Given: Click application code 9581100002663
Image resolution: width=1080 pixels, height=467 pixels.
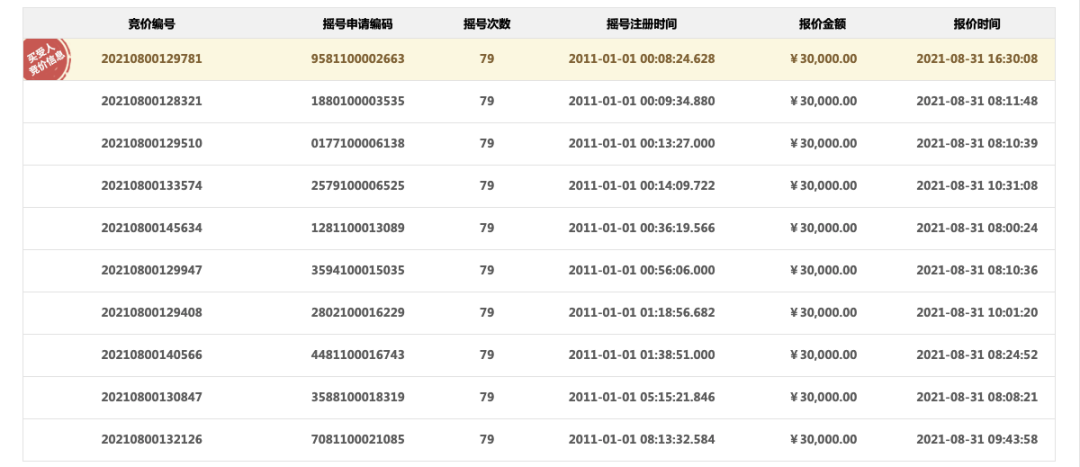Looking at the screenshot, I should point(357,59).
